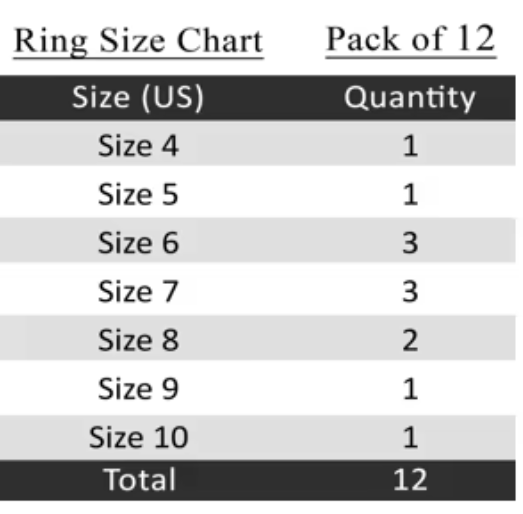Click the Size 8 row label

(x=138, y=340)
